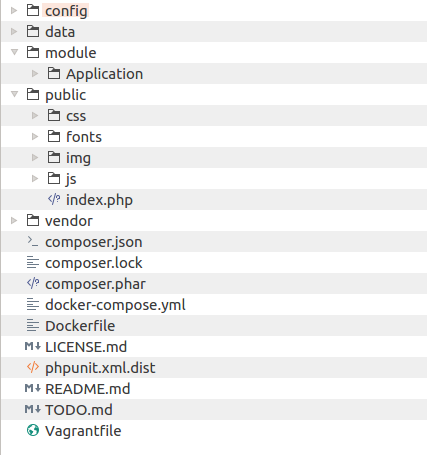Click the orange XML icon of phpunit.xml.dist
This screenshot has width=427, height=455.
pos(33,367)
